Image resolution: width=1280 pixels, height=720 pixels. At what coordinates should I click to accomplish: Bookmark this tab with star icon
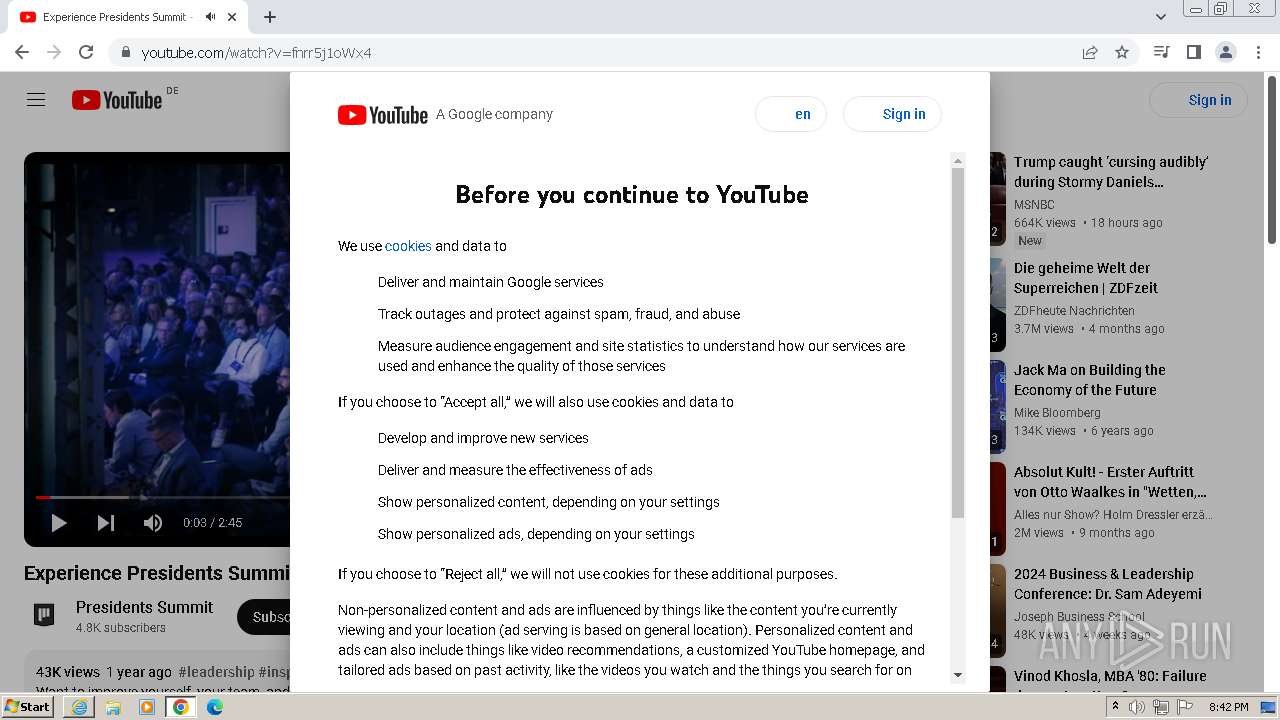(1122, 52)
